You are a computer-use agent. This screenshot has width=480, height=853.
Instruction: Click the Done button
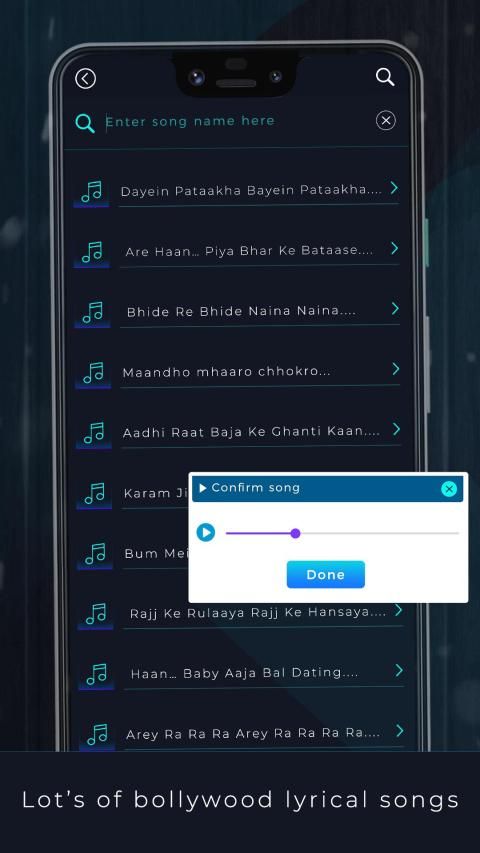[325, 574]
